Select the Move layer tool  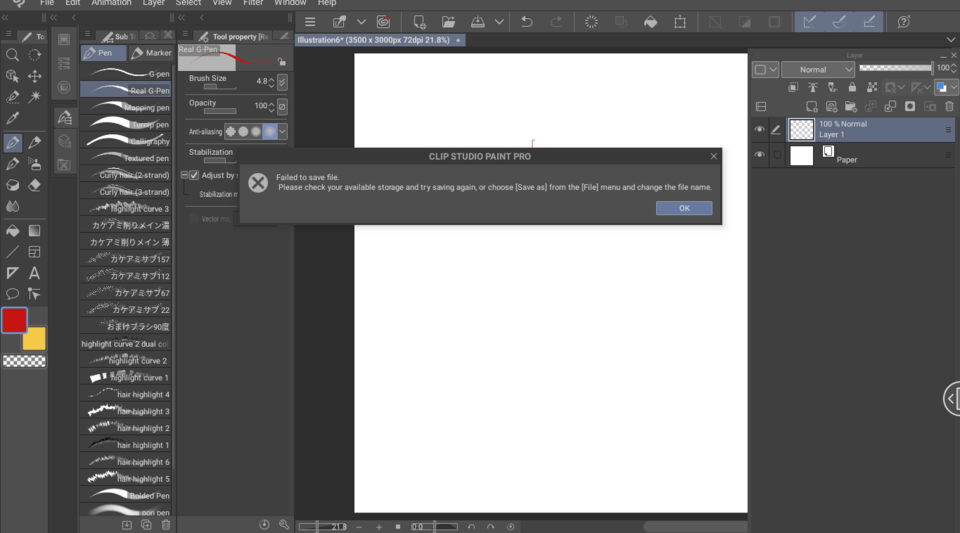coord(35,76)
